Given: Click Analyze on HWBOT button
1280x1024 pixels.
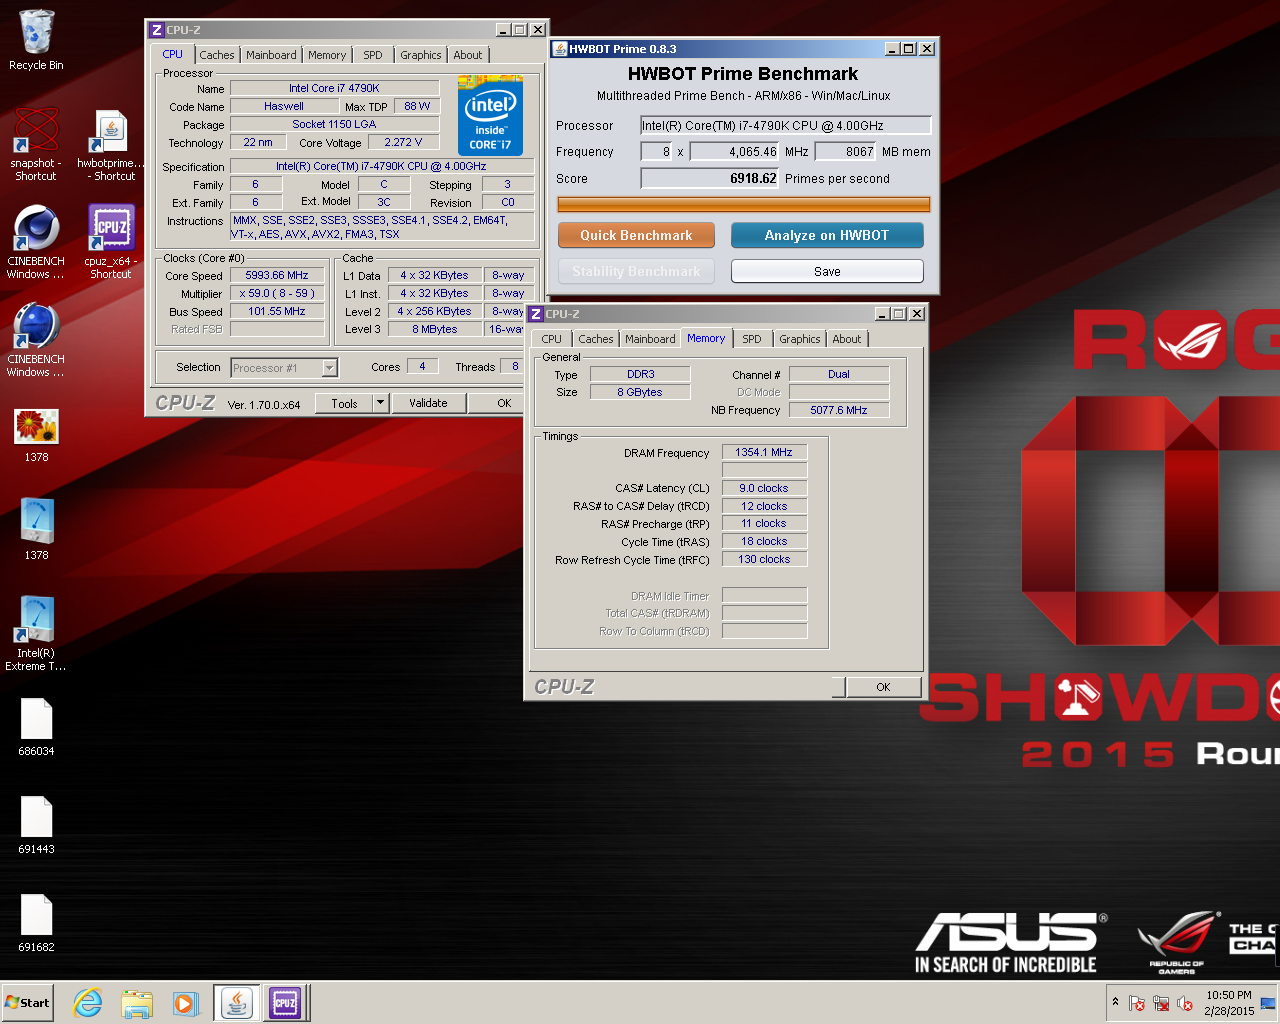Looking at the screenshot, I should click(827, 235).
